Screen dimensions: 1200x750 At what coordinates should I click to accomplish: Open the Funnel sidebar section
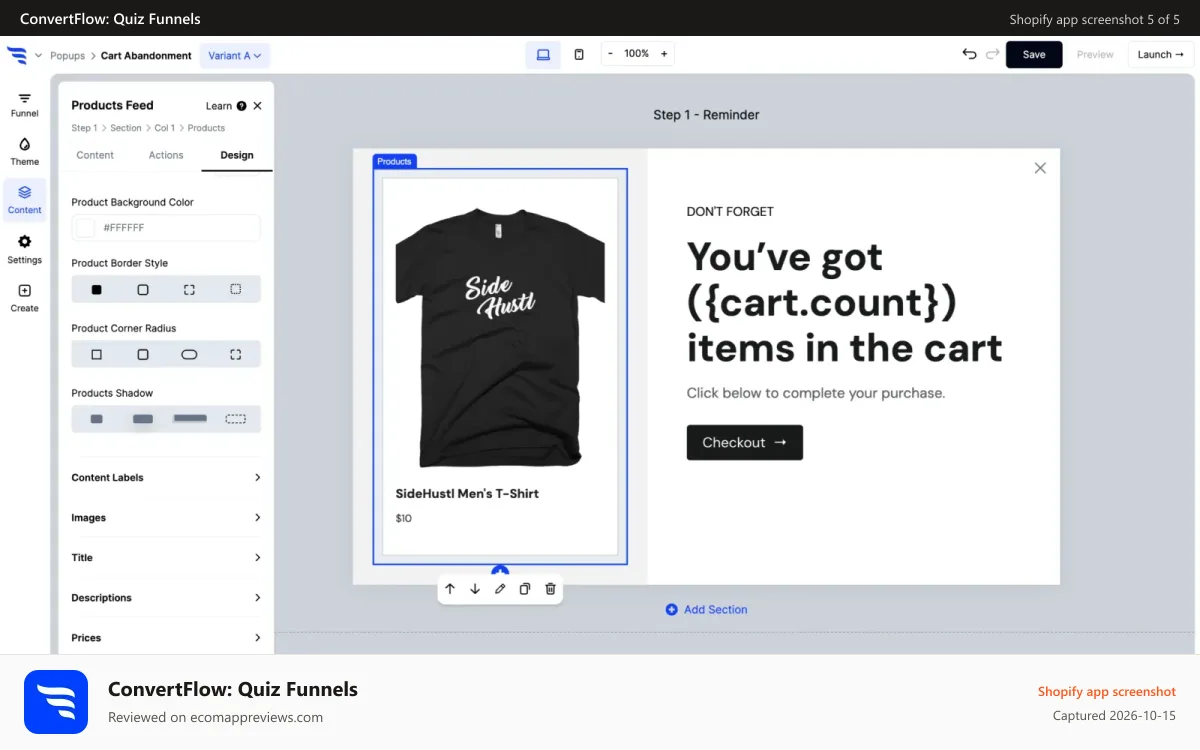24,105
